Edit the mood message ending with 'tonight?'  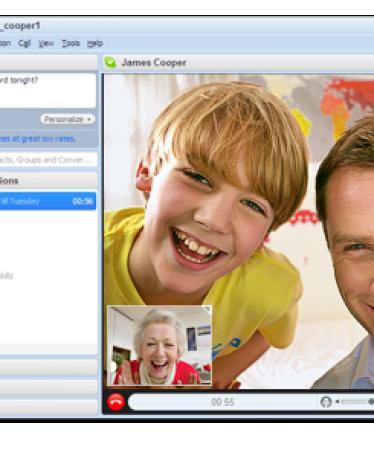48,90
